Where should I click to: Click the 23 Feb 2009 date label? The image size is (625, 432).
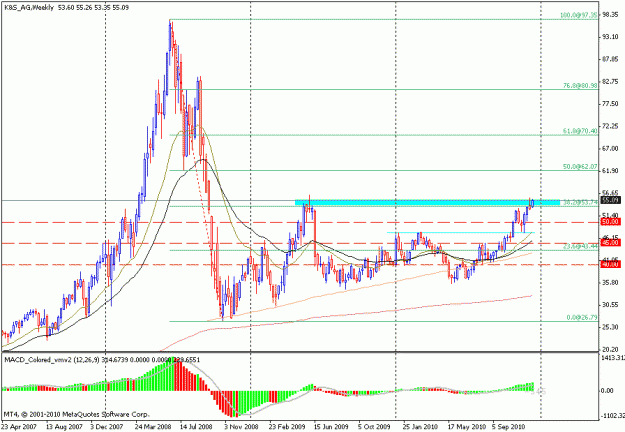pyautogui.click(x=287, y=427)
